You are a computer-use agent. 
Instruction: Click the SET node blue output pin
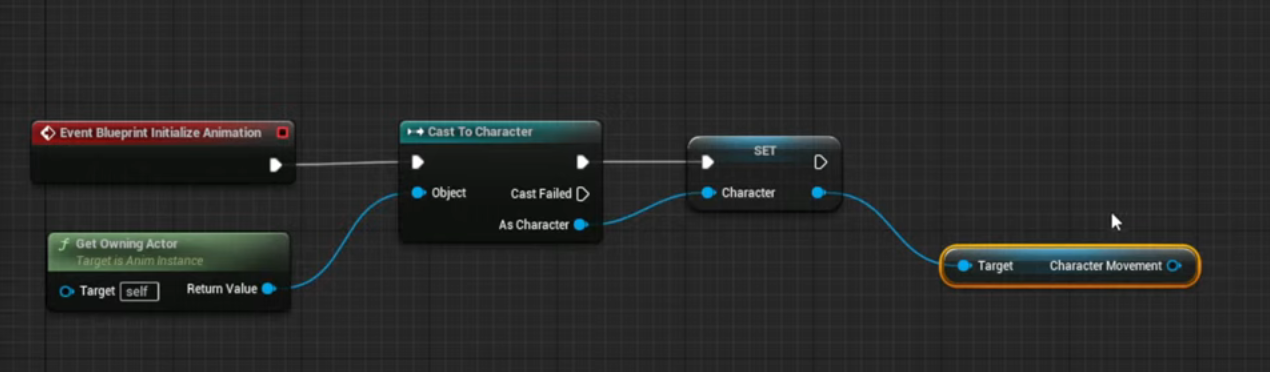pos(818,193)
